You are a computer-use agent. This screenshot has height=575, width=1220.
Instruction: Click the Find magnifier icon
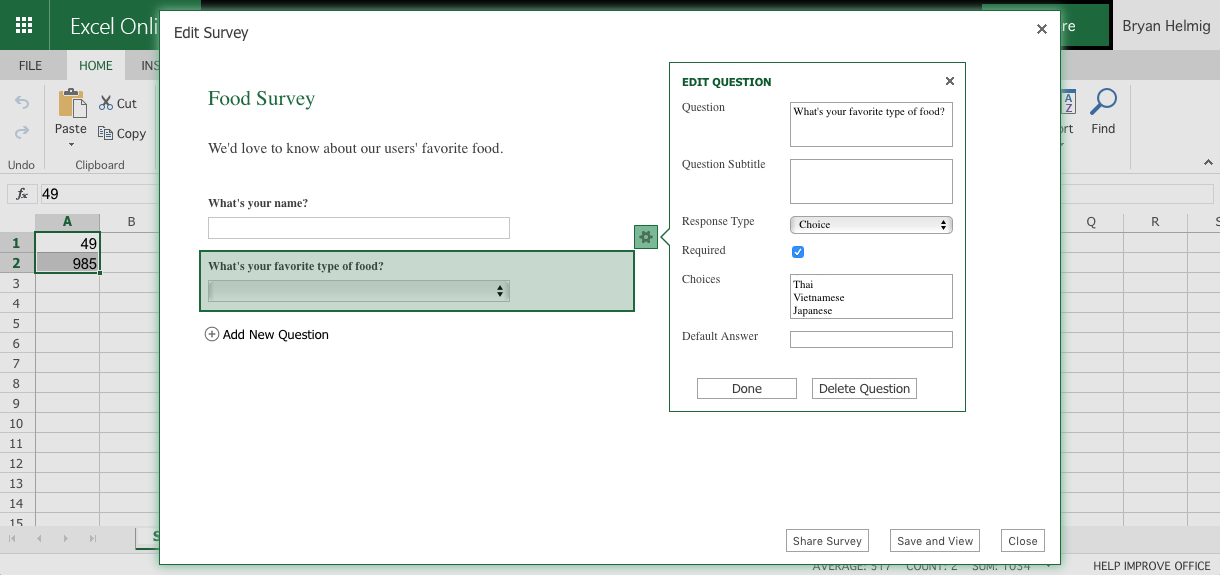tap(1103, 102)
